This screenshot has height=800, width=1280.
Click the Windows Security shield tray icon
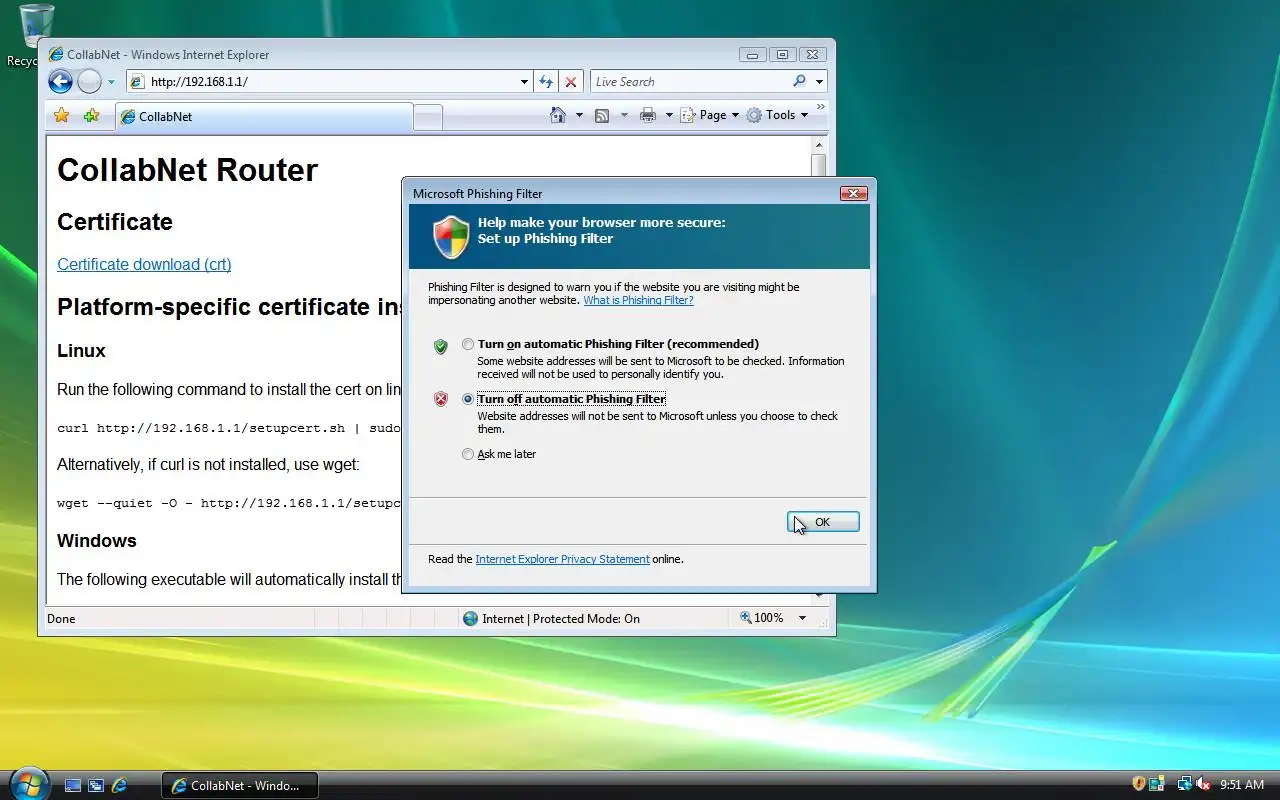[x=1138, y=784]
